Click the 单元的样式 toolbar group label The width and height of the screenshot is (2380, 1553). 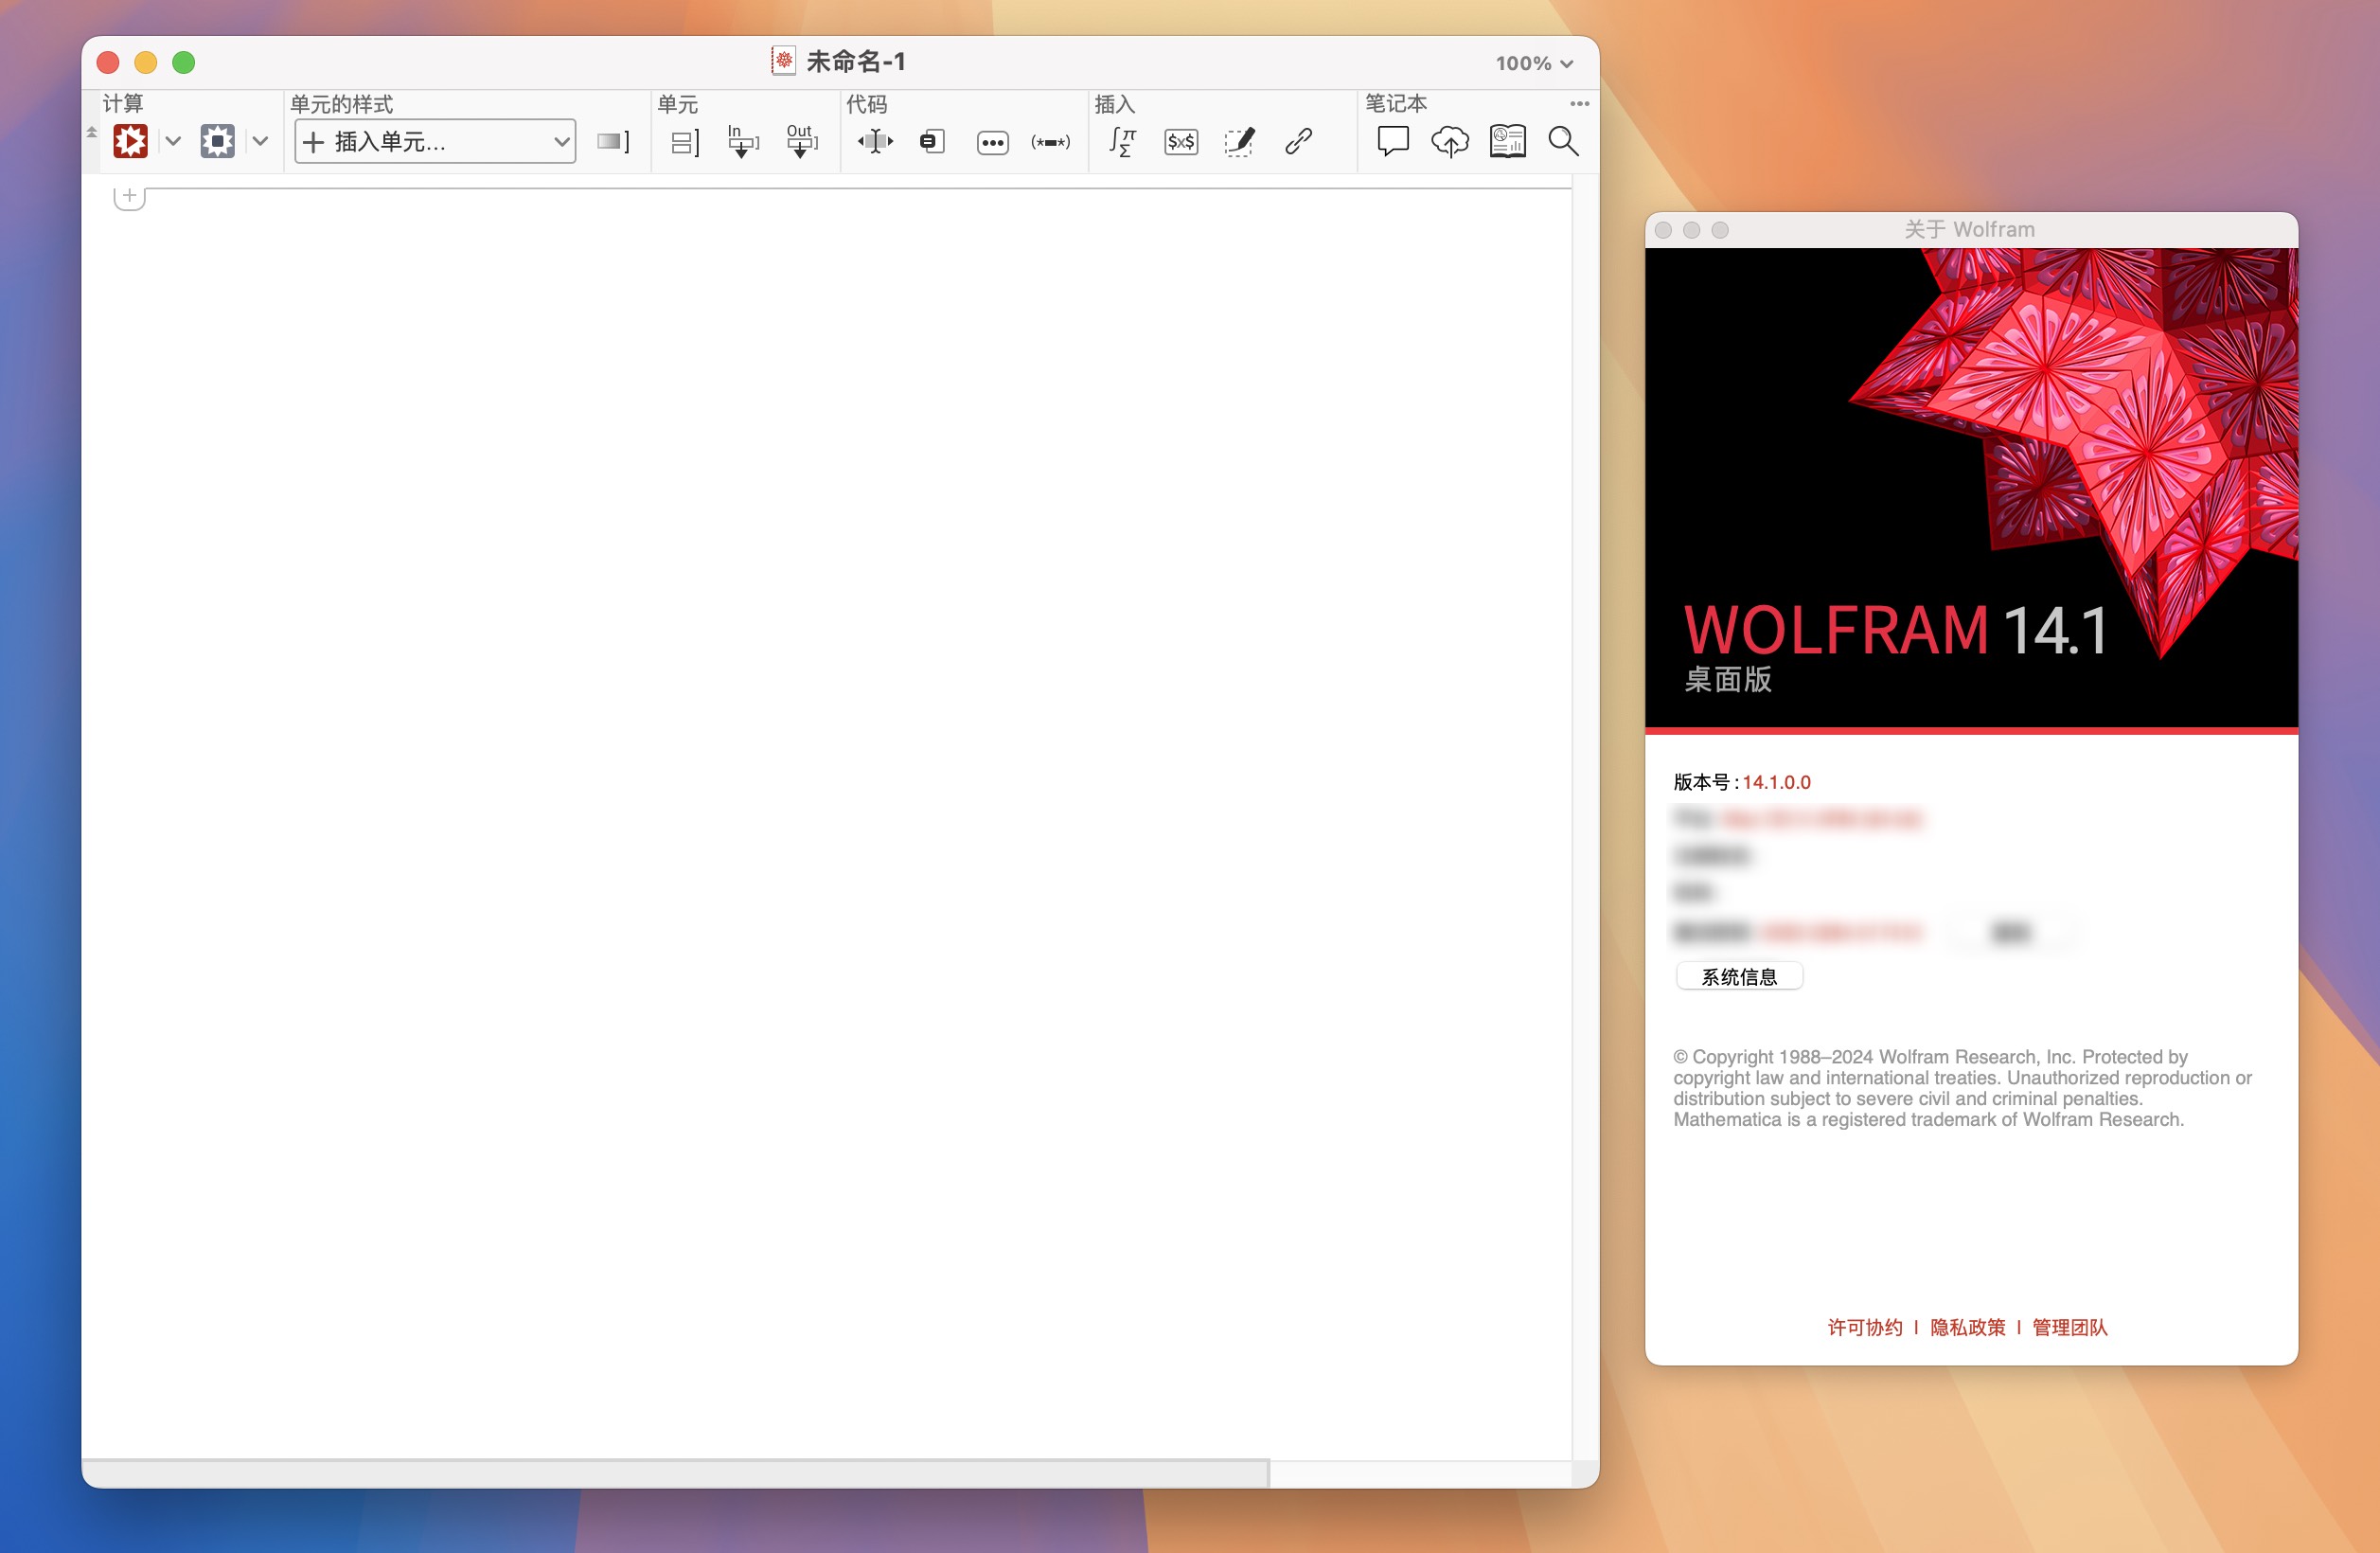tap(341, 104)
